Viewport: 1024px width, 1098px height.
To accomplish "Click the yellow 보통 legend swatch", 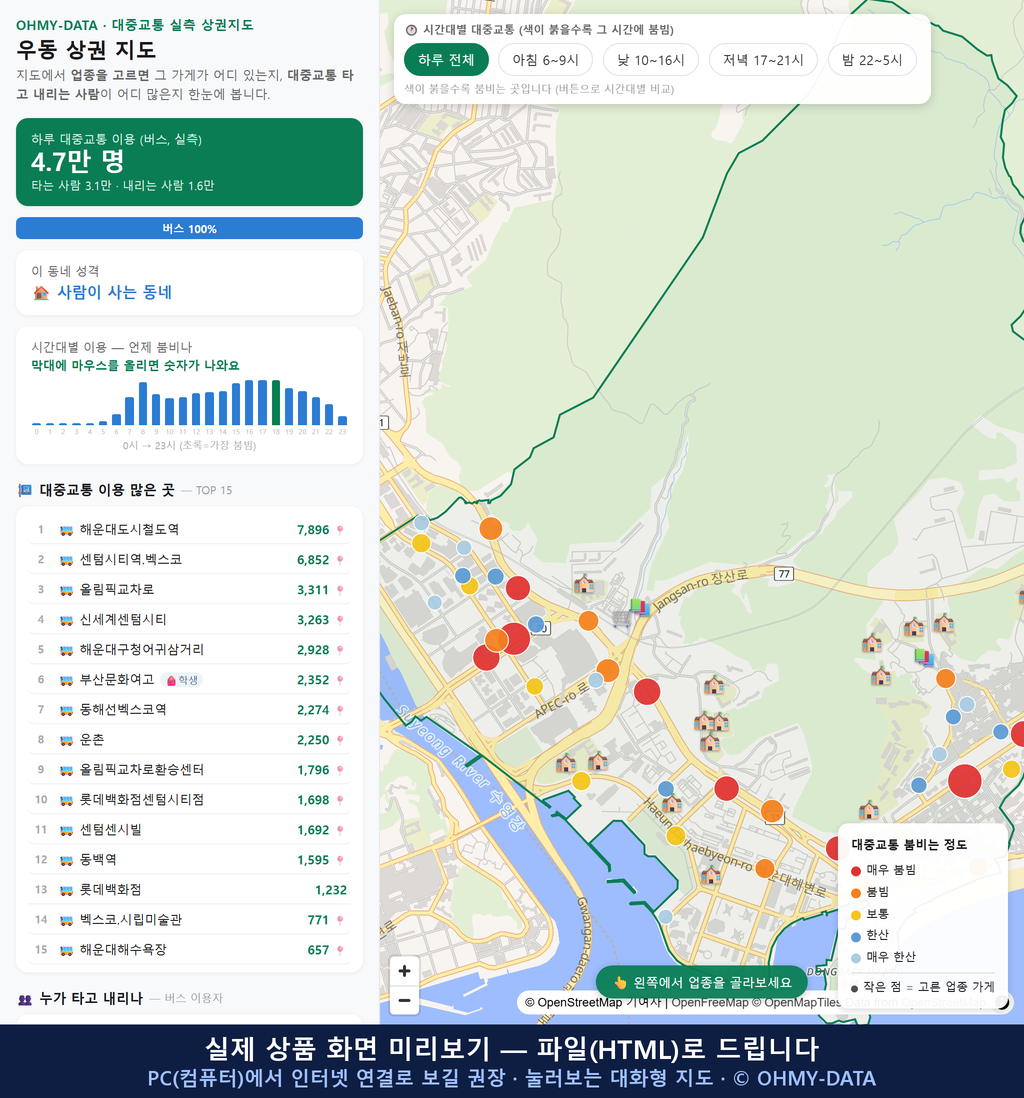I will 855,915.
